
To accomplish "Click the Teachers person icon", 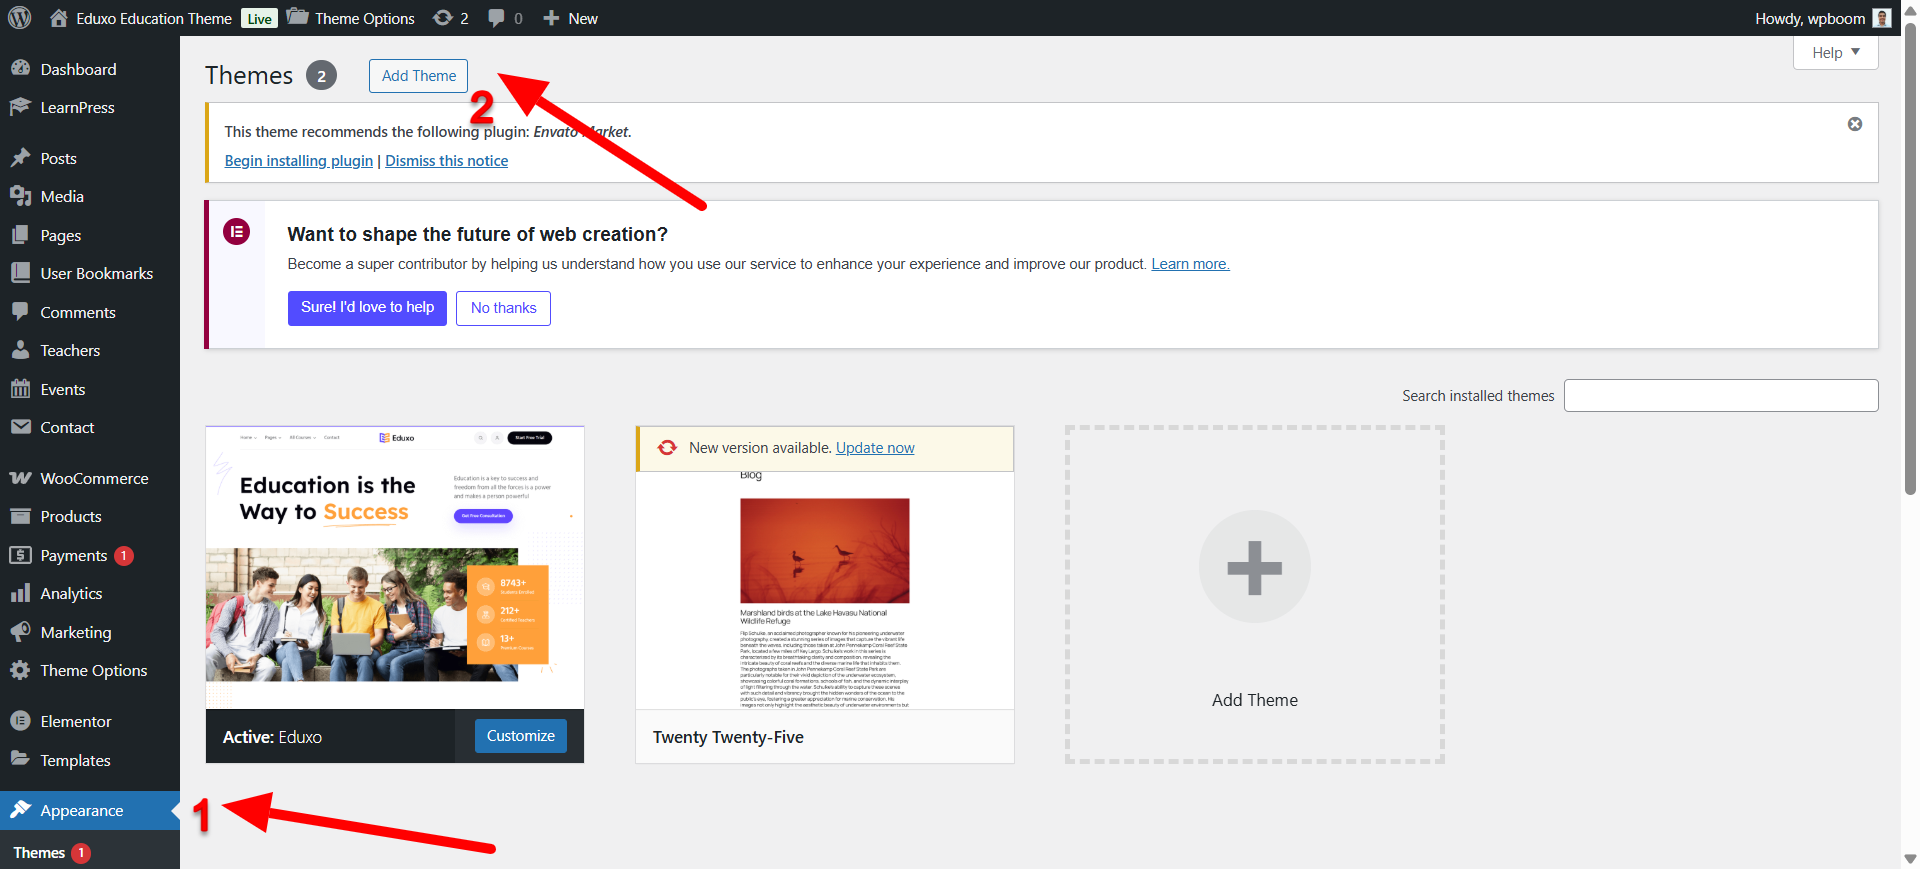I will tap(20, 350).
